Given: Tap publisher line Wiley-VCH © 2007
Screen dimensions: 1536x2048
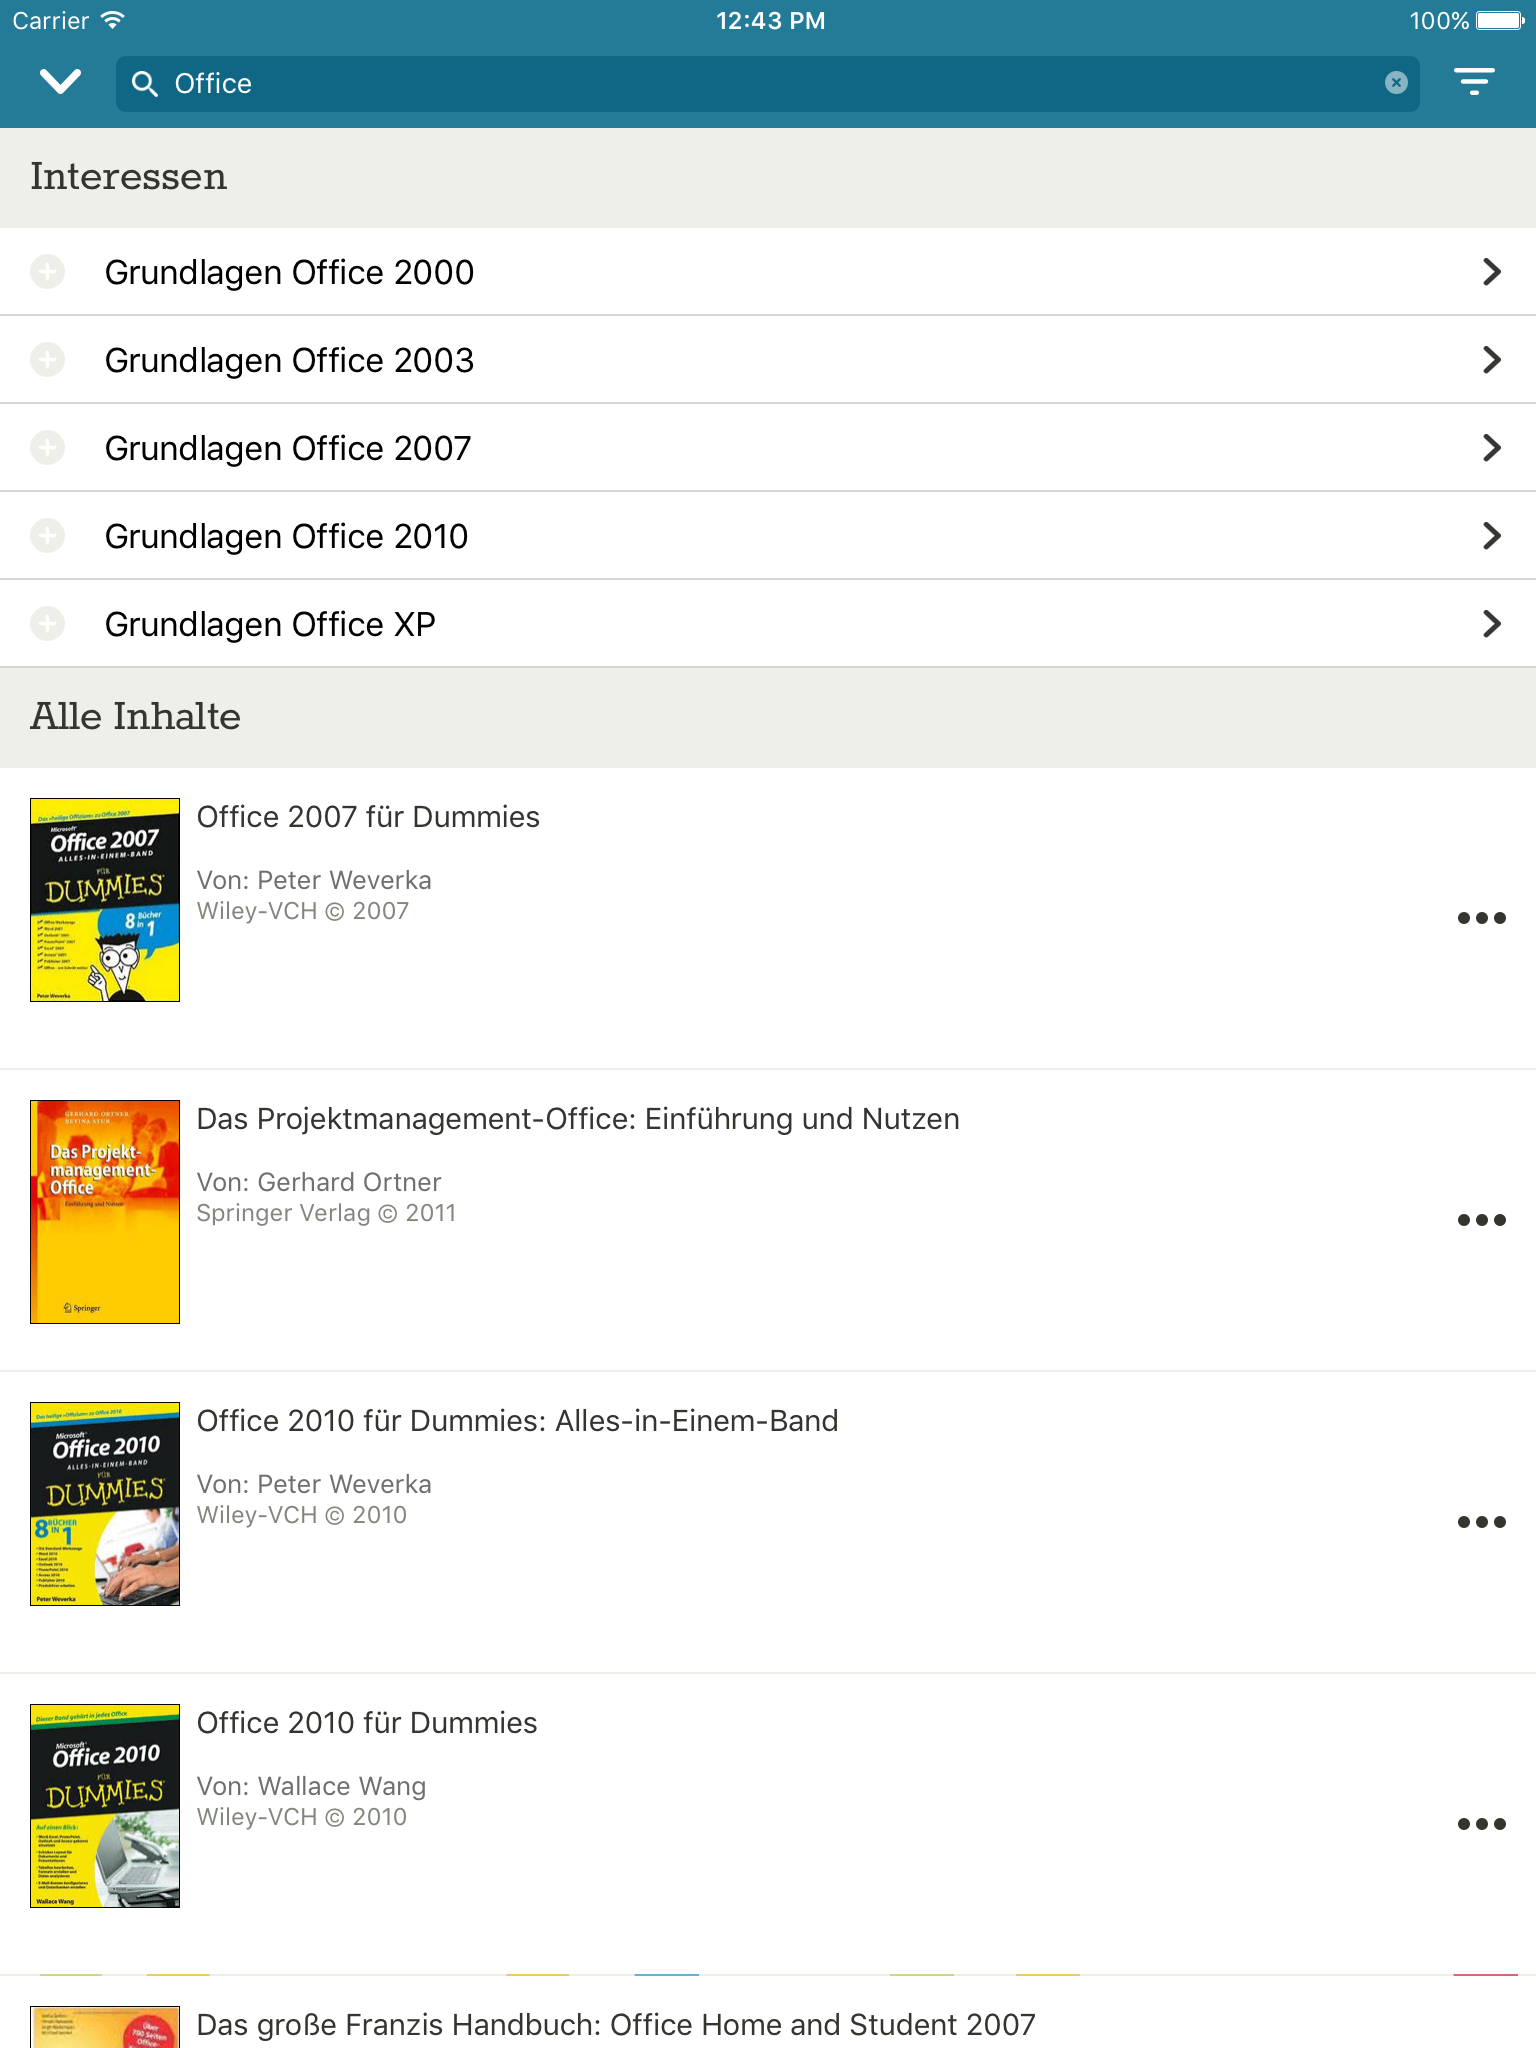Looking at the screenshot, I should 303,911.
